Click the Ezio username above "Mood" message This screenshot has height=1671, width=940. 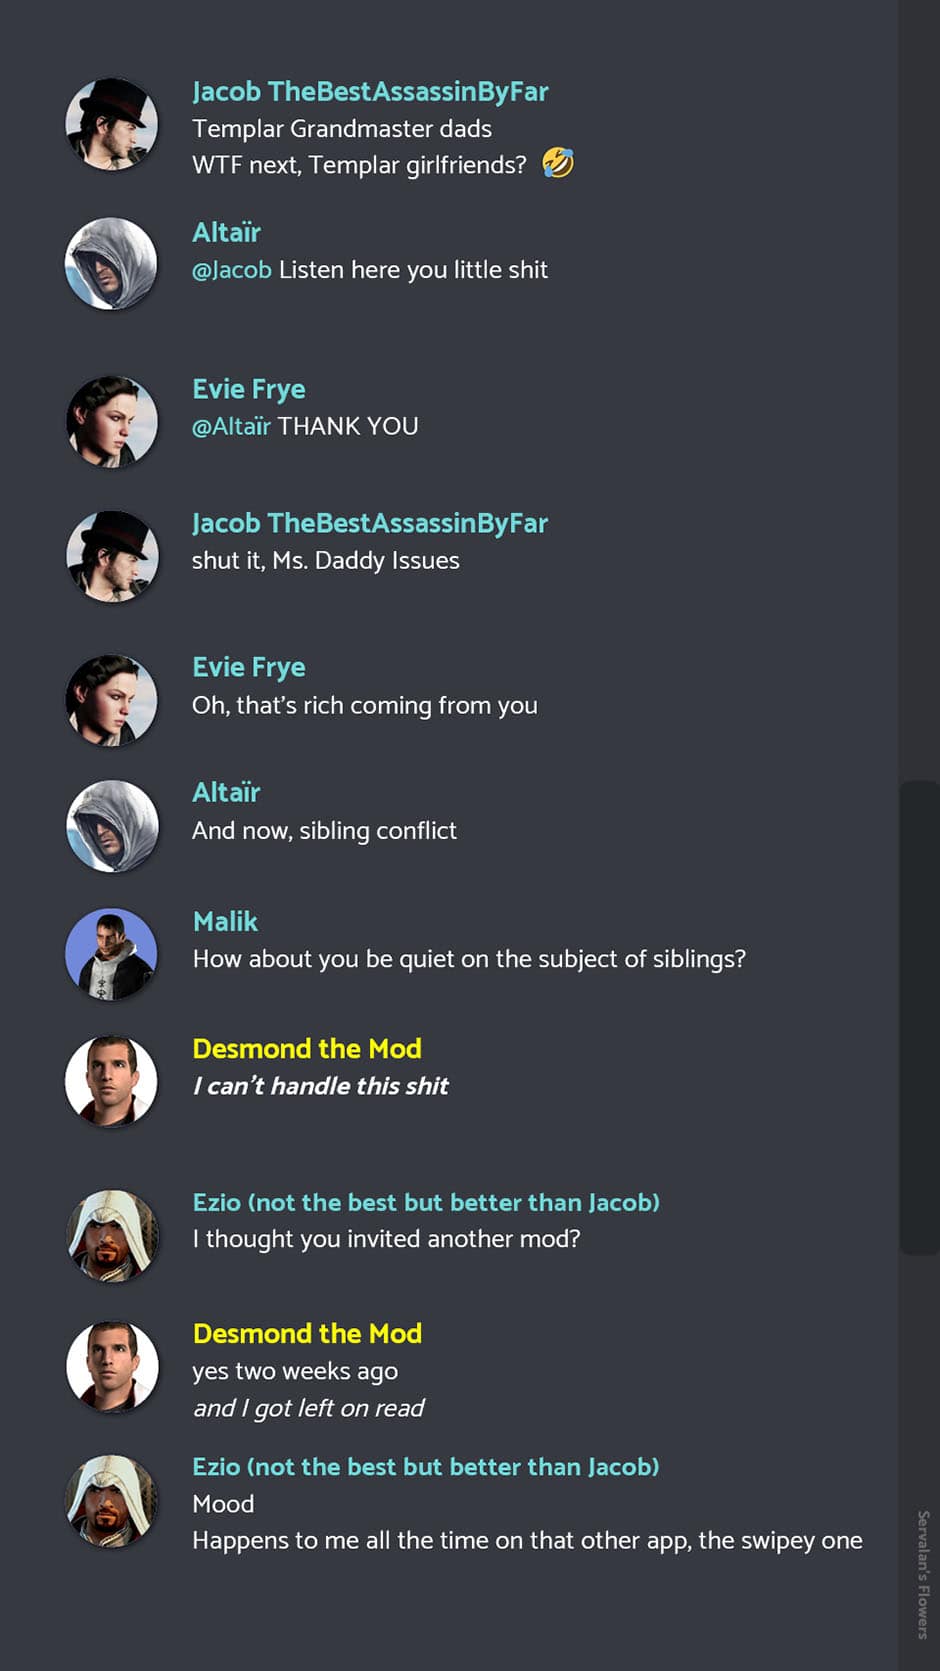point(426,1466)
